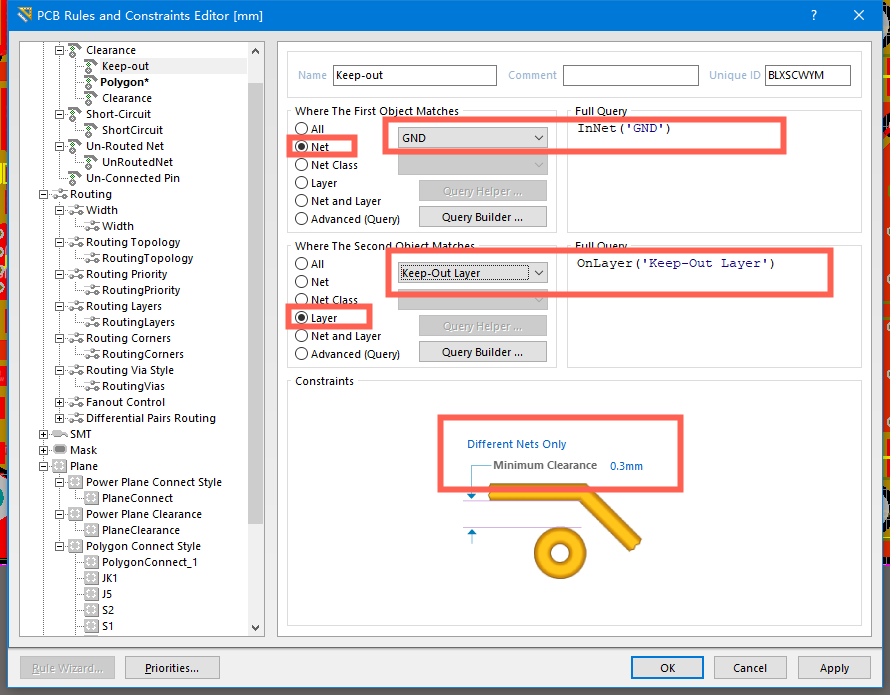
Task: Click the Priorities... button
Action: point(171,668)
